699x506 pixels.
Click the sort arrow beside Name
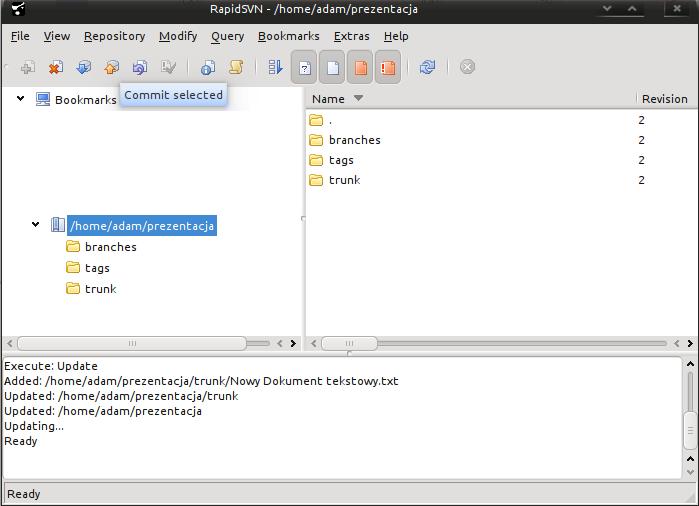(x=358, y=98)
